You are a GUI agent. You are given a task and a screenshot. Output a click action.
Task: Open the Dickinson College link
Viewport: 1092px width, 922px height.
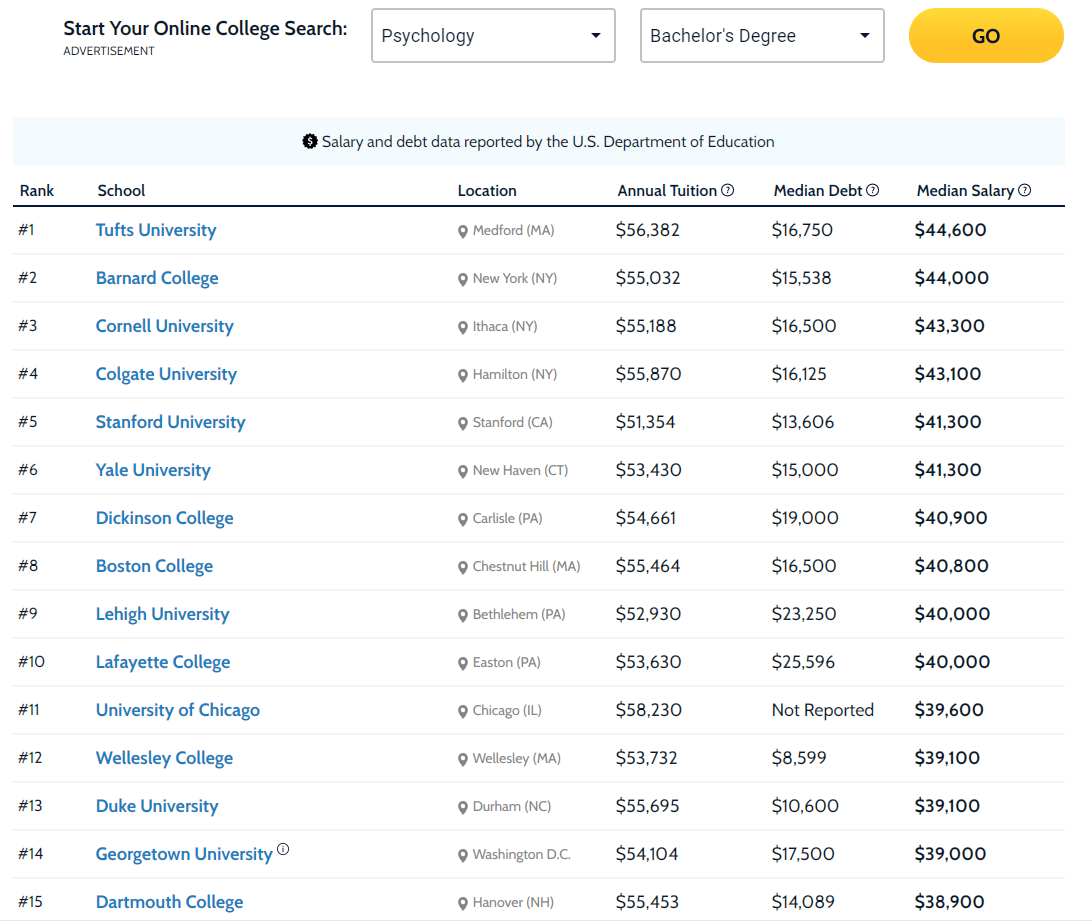164,518
